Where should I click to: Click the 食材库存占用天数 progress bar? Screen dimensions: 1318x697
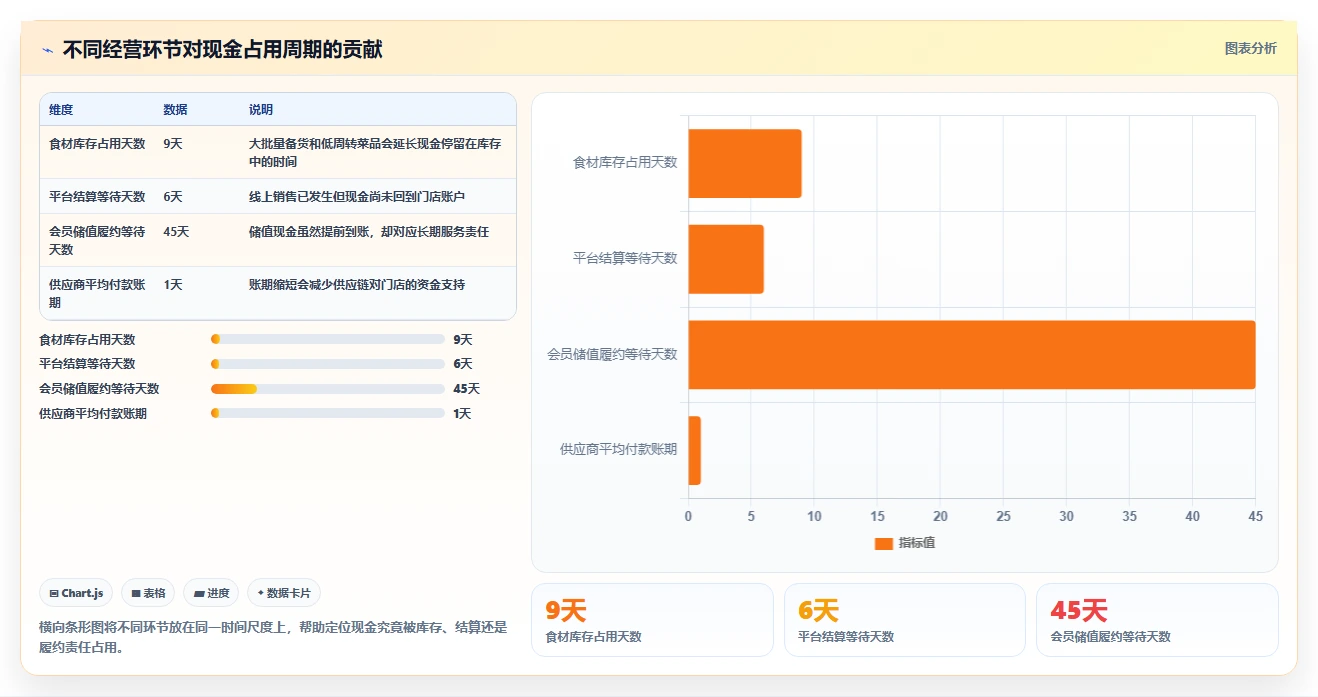[328, 340]
